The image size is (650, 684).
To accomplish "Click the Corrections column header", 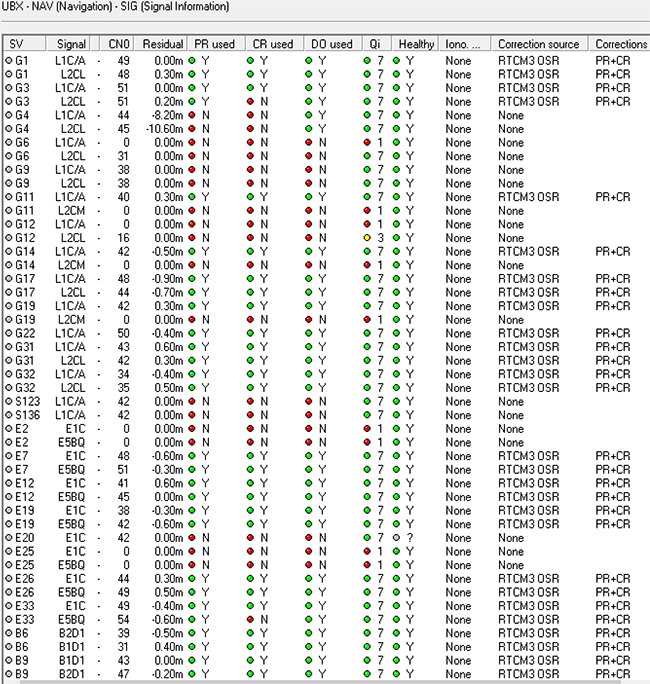I will click(620, 44).
